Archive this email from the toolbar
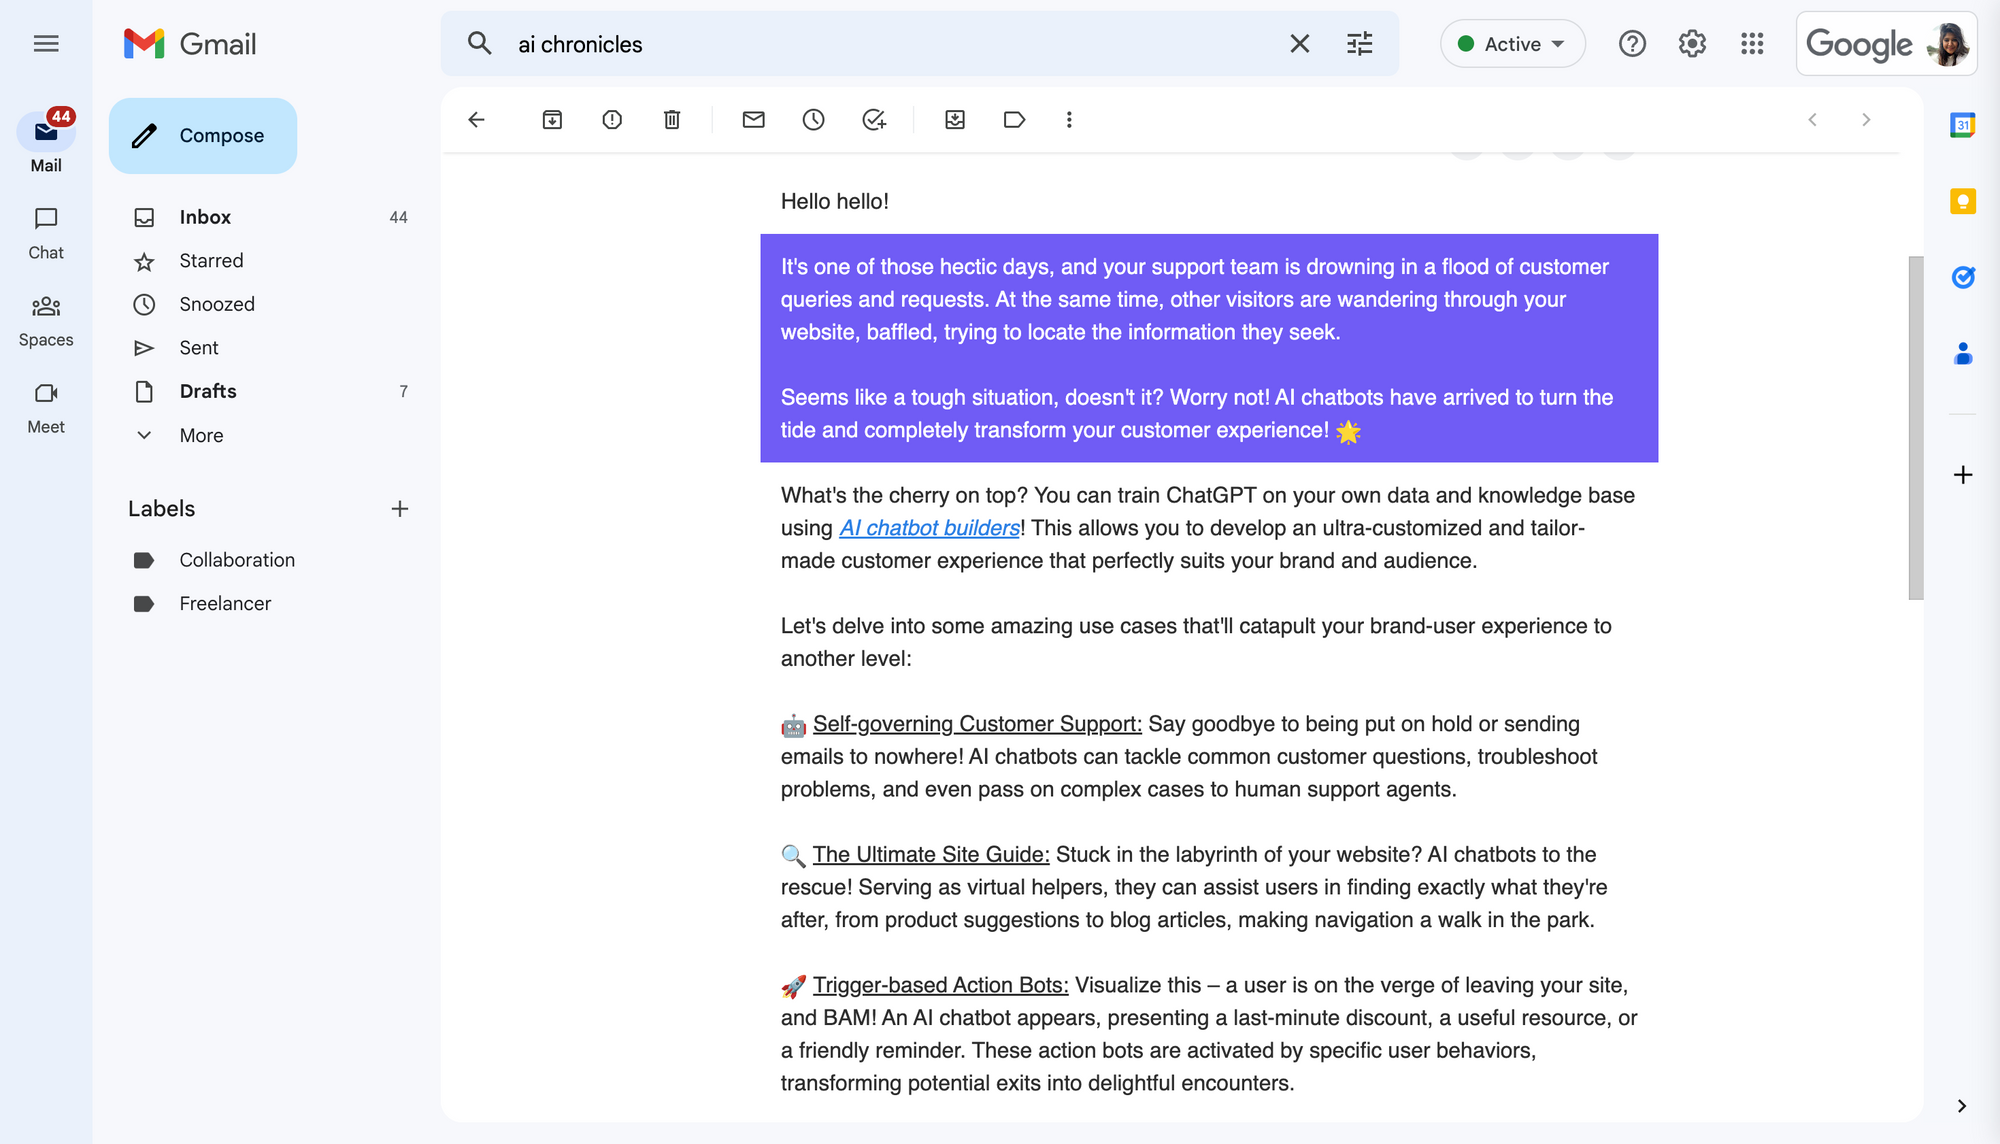Image resolution: width=2000 pixels, height=1144 pixels. (551, 119)
